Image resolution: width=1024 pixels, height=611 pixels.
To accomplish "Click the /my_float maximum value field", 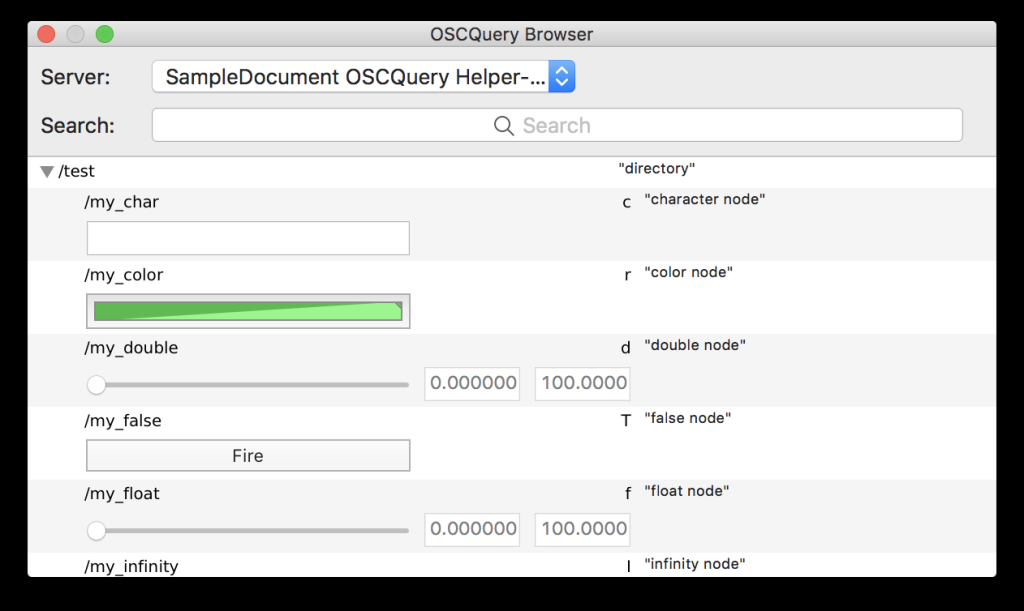I will pyautogui.click(x=582, y=529).
